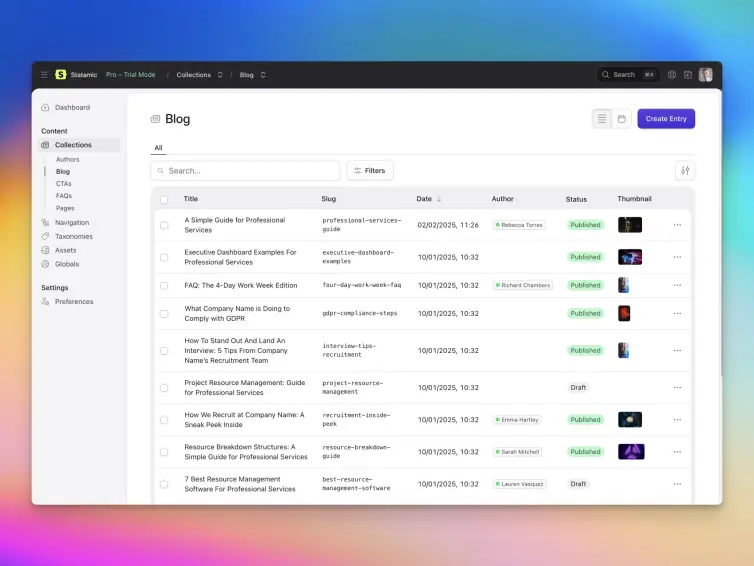Screen dimensions: 754x566
Task: Open thumbnail of executive-dashboard-examples entry
Action: click(629, 257)
